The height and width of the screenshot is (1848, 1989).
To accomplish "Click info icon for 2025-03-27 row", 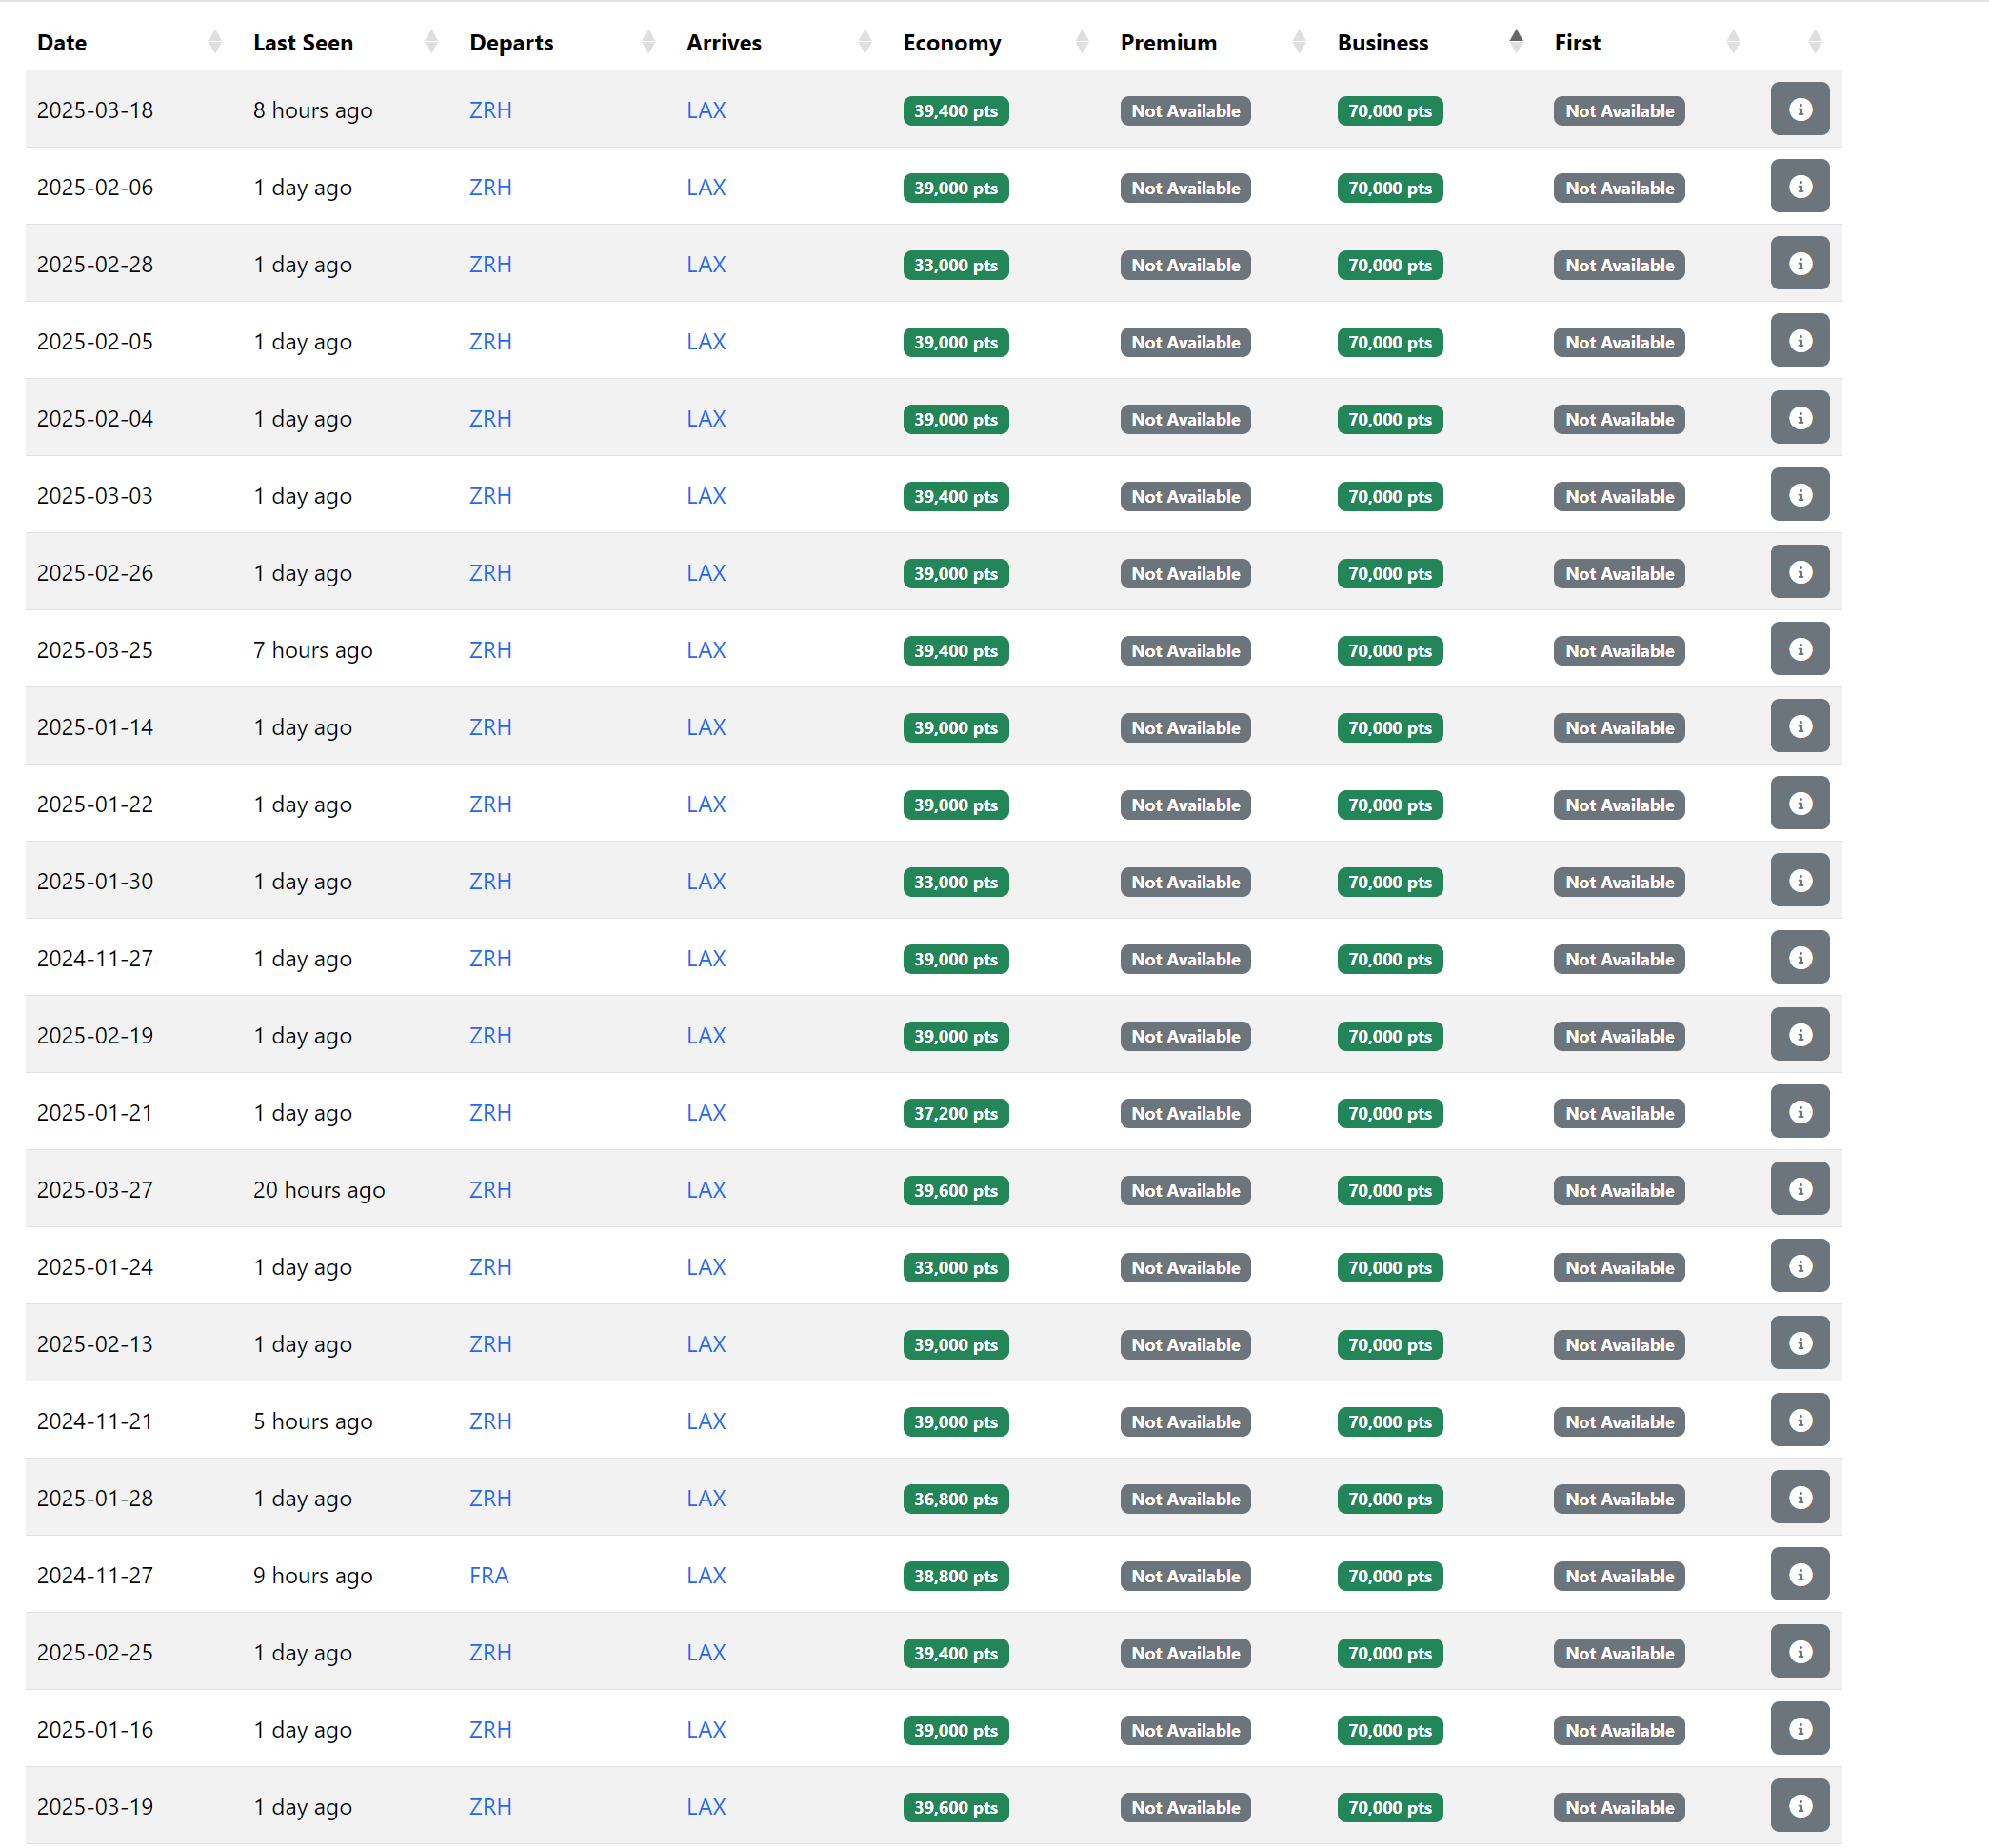I will (1799, 1188).
